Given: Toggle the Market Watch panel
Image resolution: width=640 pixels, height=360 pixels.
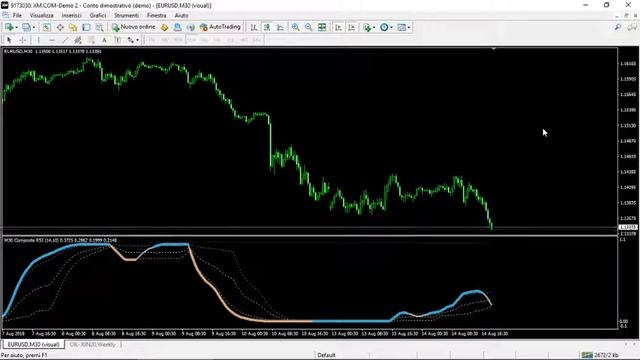Looking at the screenshot, I should click(x=47, y=27).
